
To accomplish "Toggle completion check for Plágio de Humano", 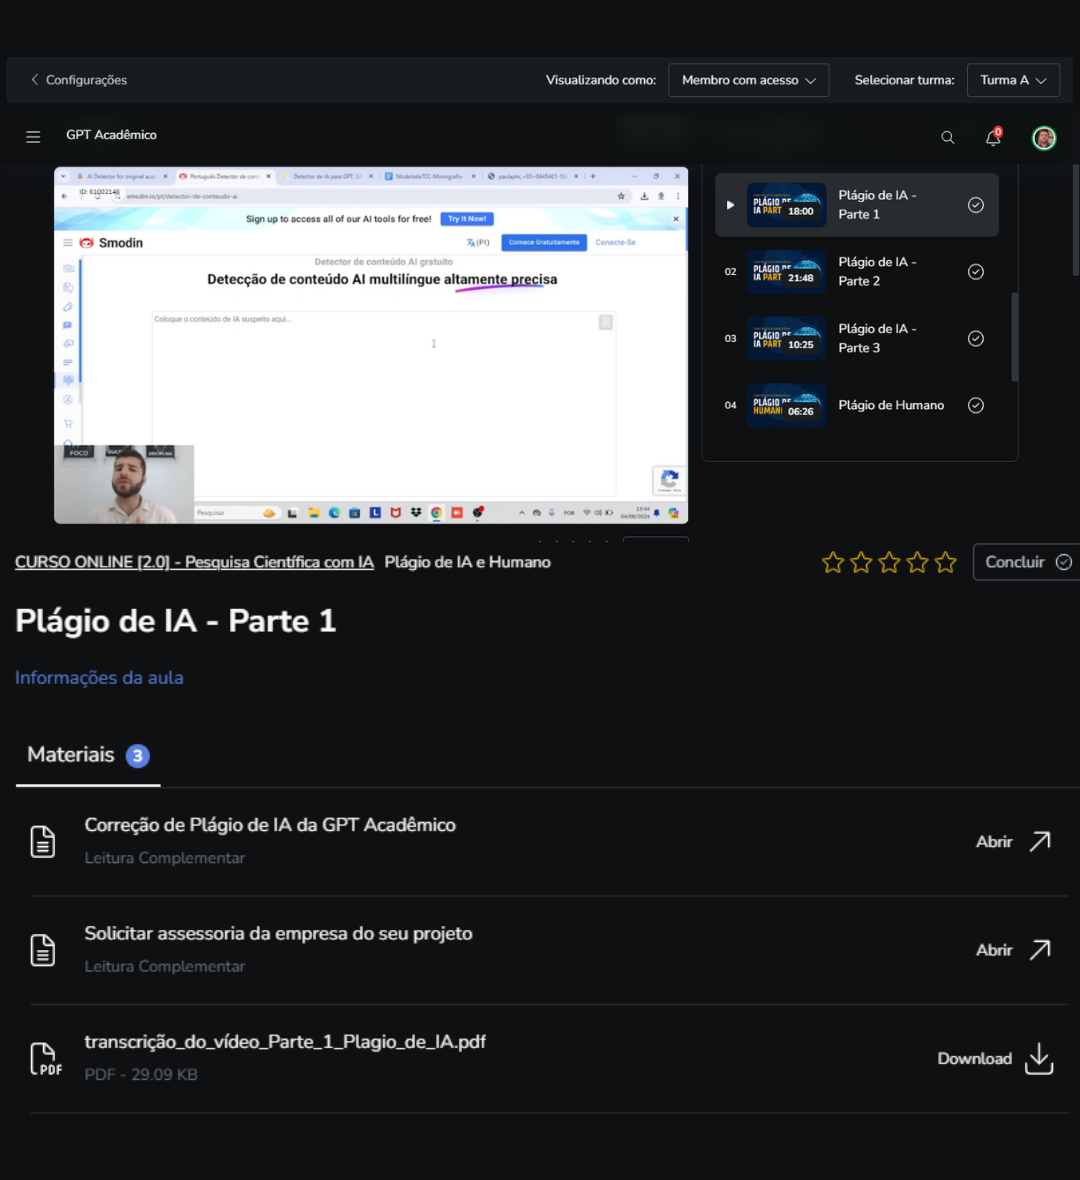I will (976, 405).
